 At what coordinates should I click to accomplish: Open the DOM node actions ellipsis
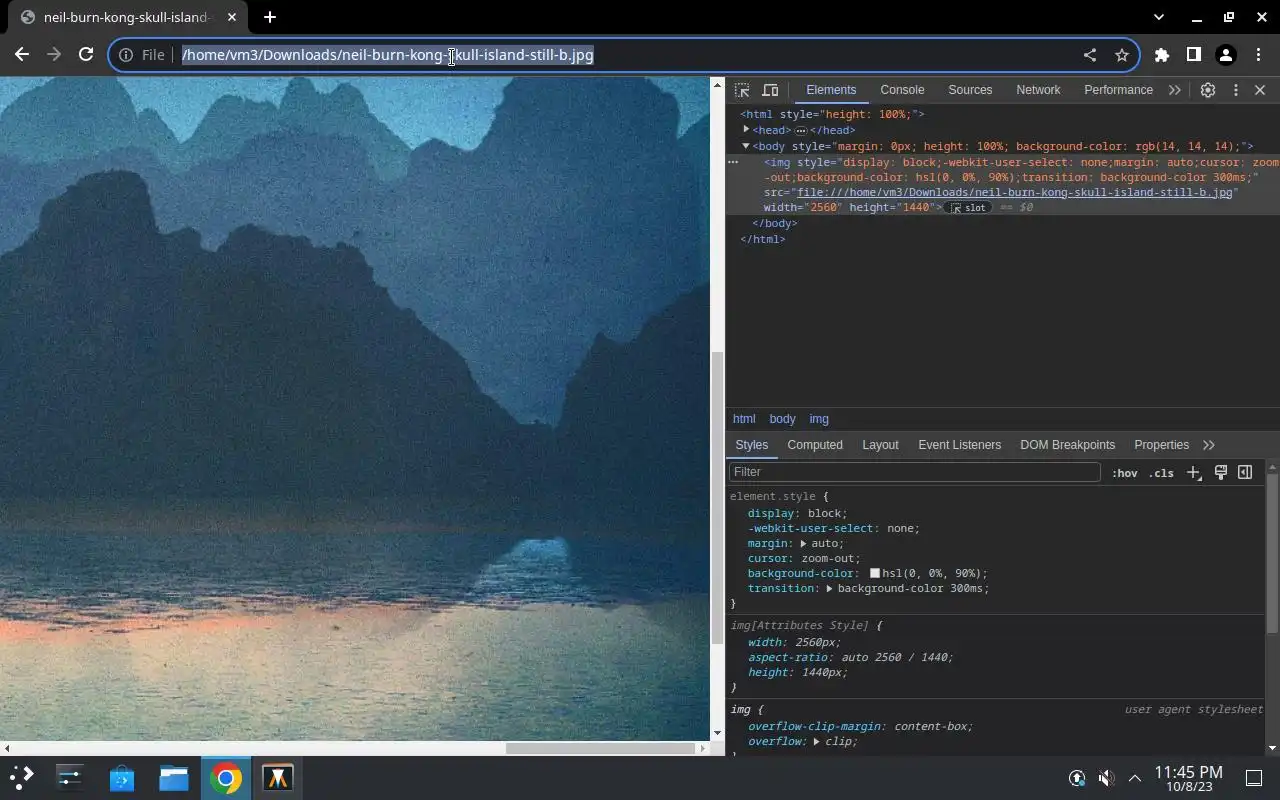[x=733, y=162]
